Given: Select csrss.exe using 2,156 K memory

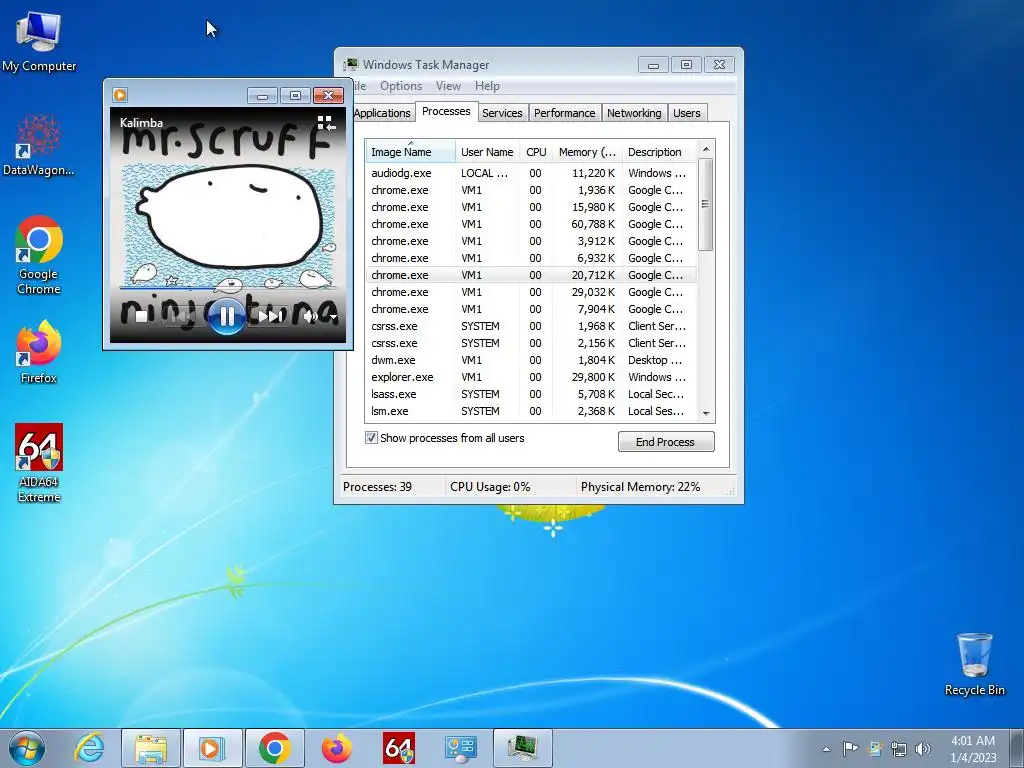Looking at the screenshot, I should 531,343.
